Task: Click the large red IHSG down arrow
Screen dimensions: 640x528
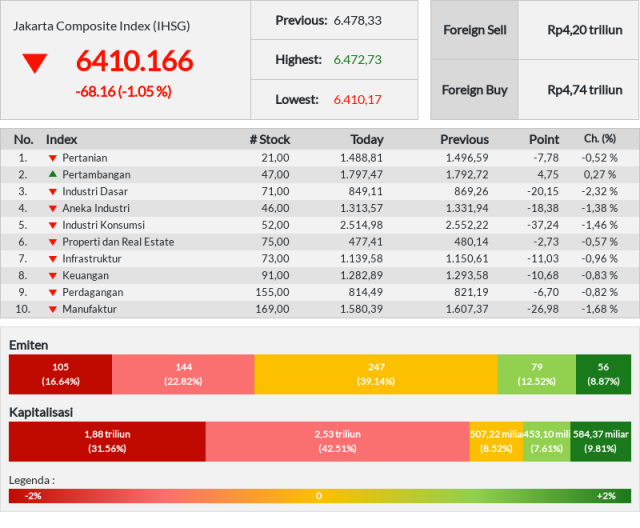Action: 35,63
